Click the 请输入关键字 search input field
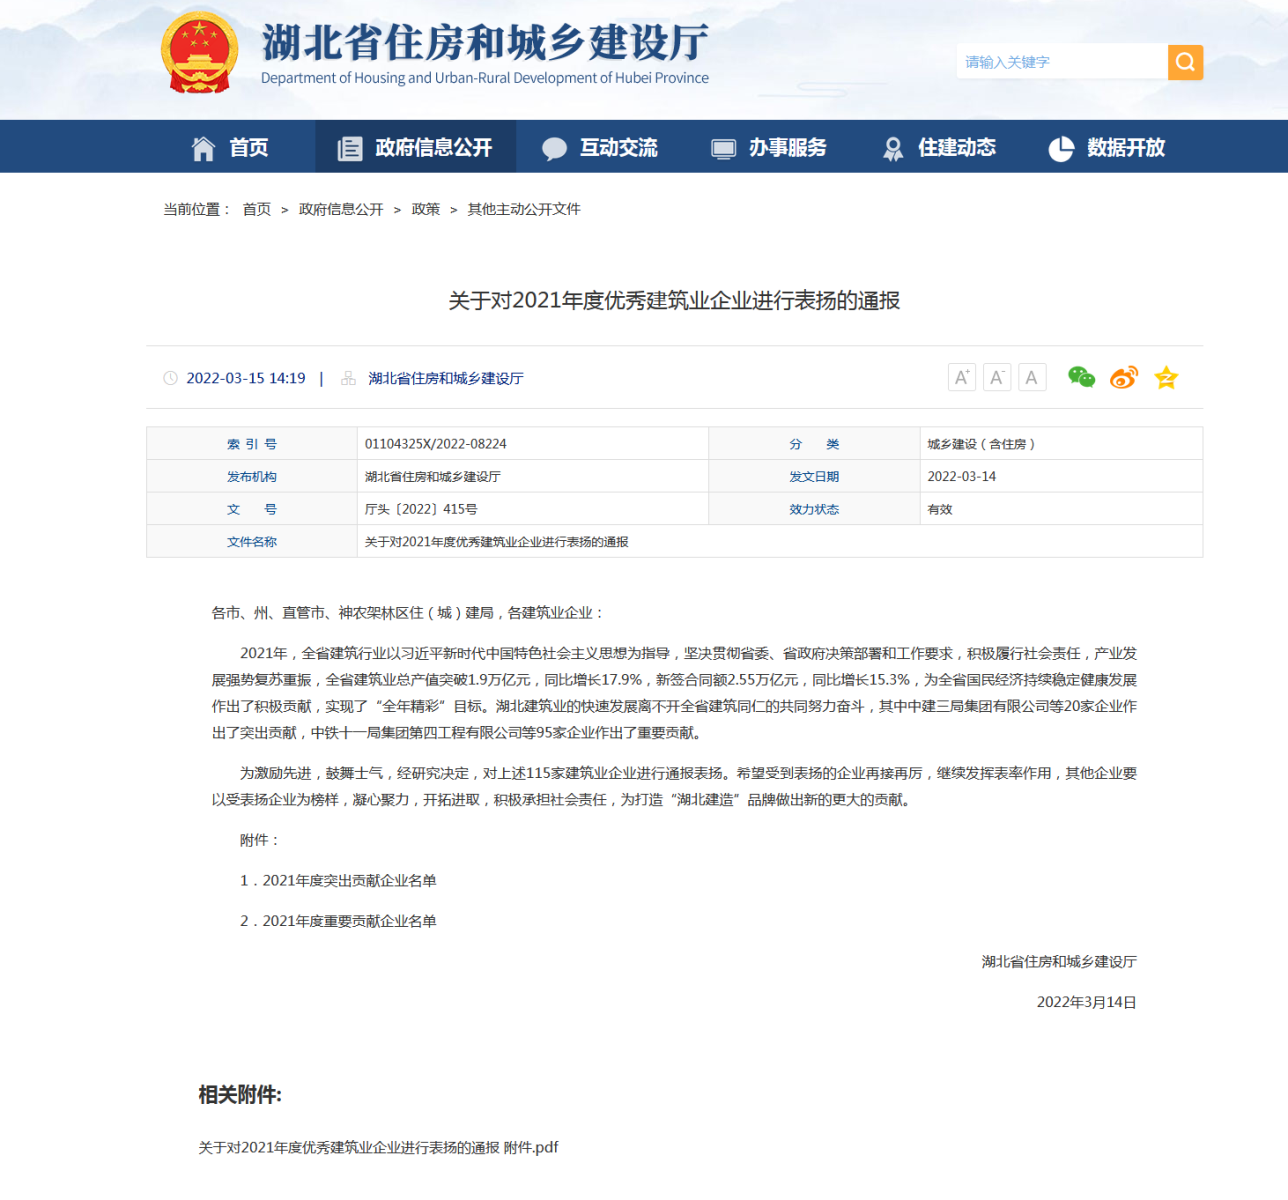 [1060, 62]
